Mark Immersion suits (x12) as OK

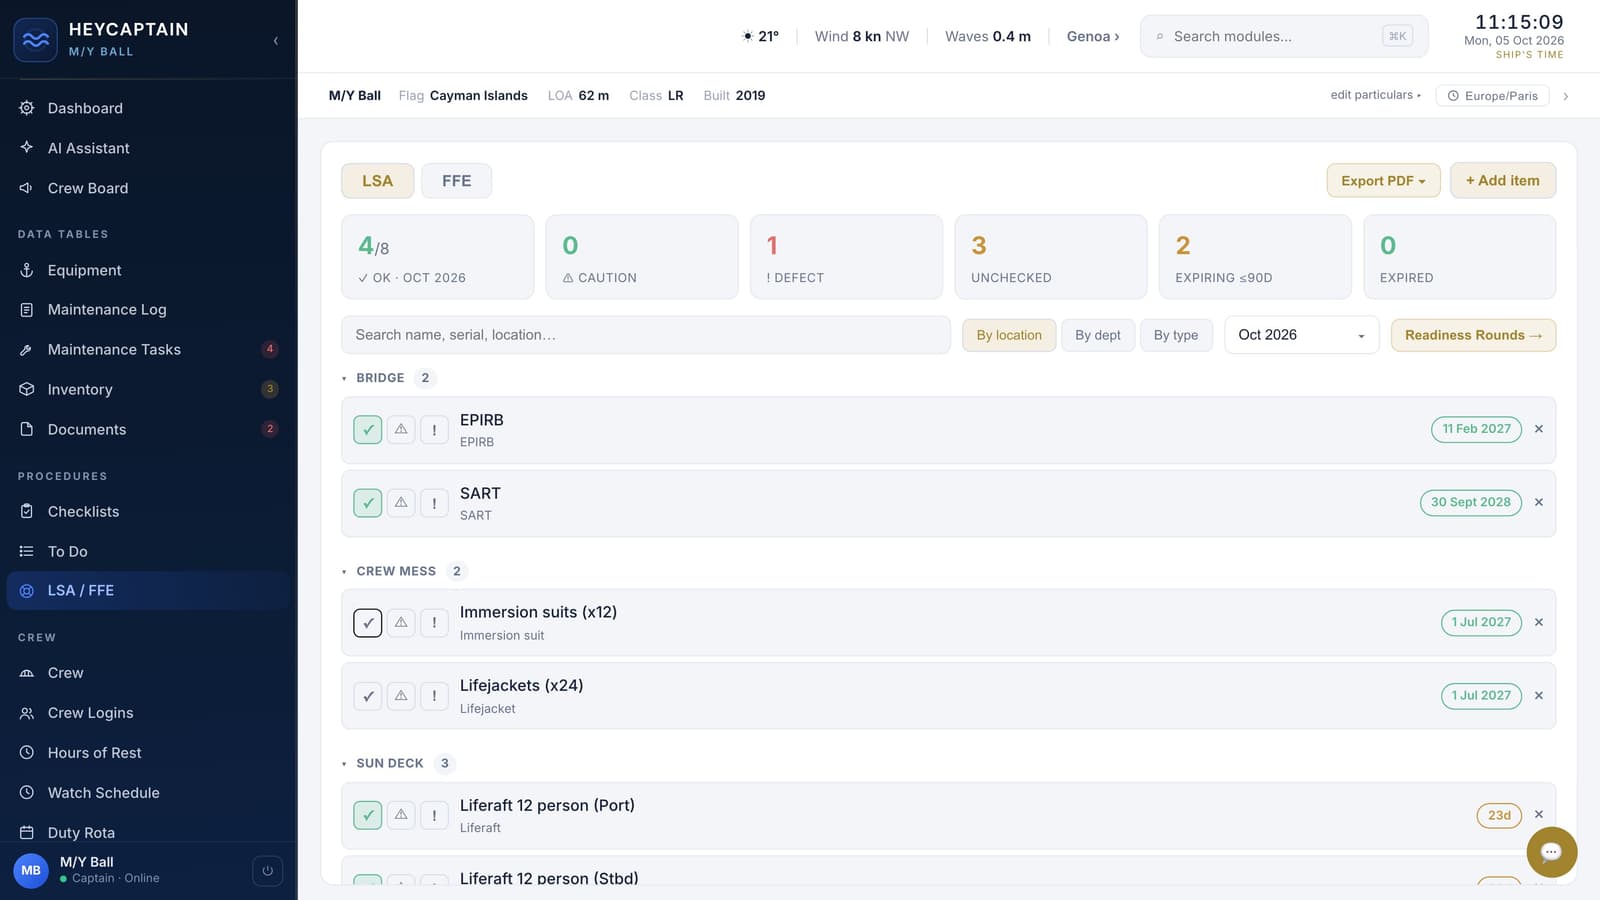pyautogui.click(x=368, y=623)
